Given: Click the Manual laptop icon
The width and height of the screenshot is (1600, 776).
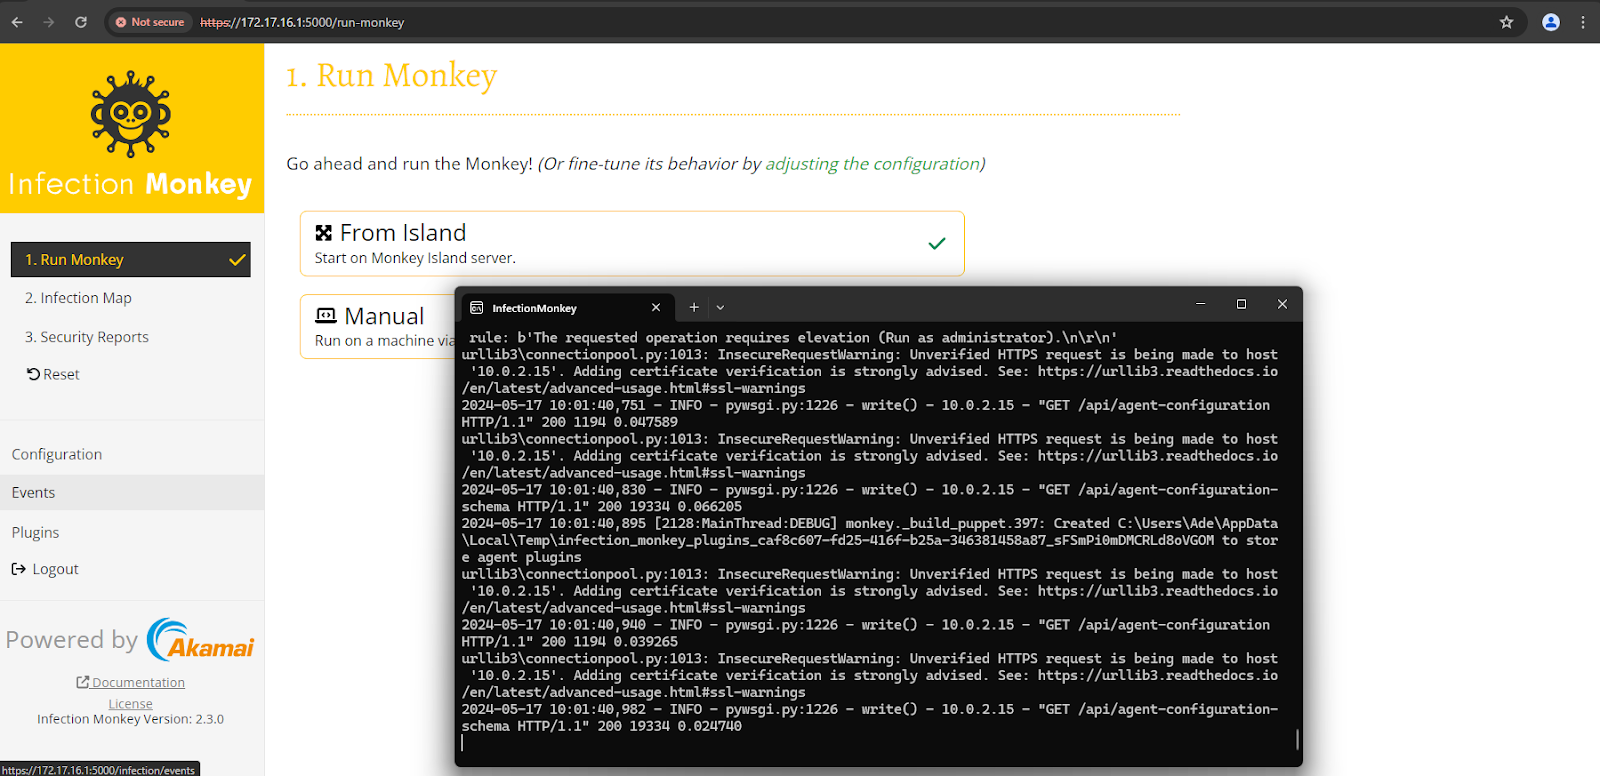Looking at the screenshot, I should click(326, 316).
